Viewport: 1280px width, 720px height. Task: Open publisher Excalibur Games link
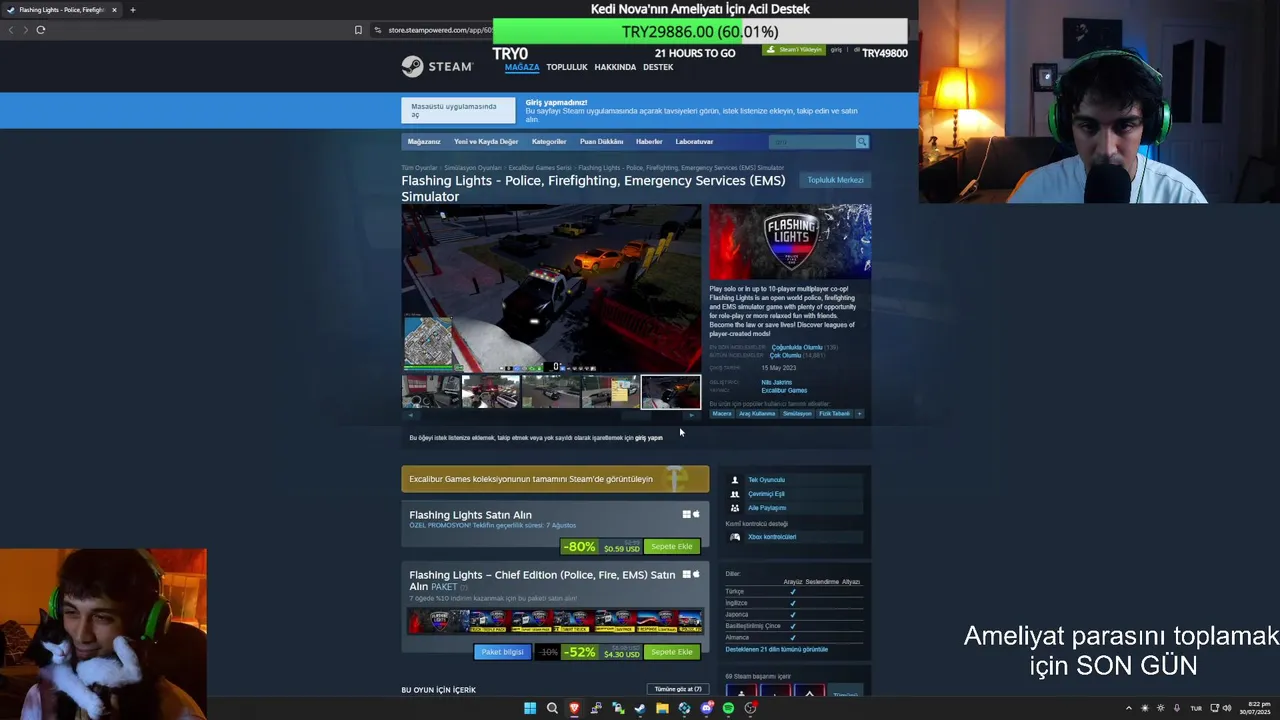coord(784,391)
